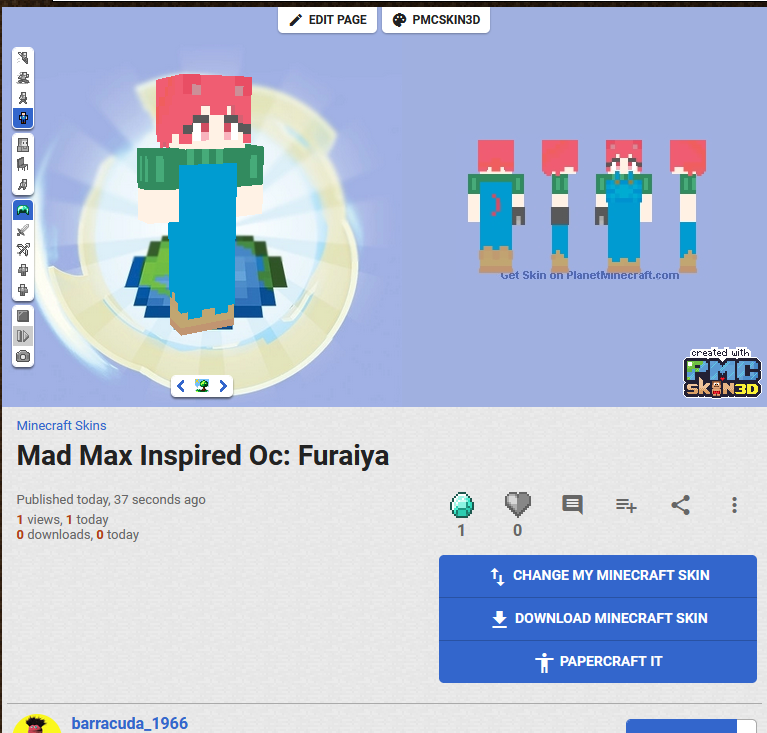Toggle the diamond helmet armor icon
Image resolution: width=767 pixels, height=733 pixels.
point(23,210)
